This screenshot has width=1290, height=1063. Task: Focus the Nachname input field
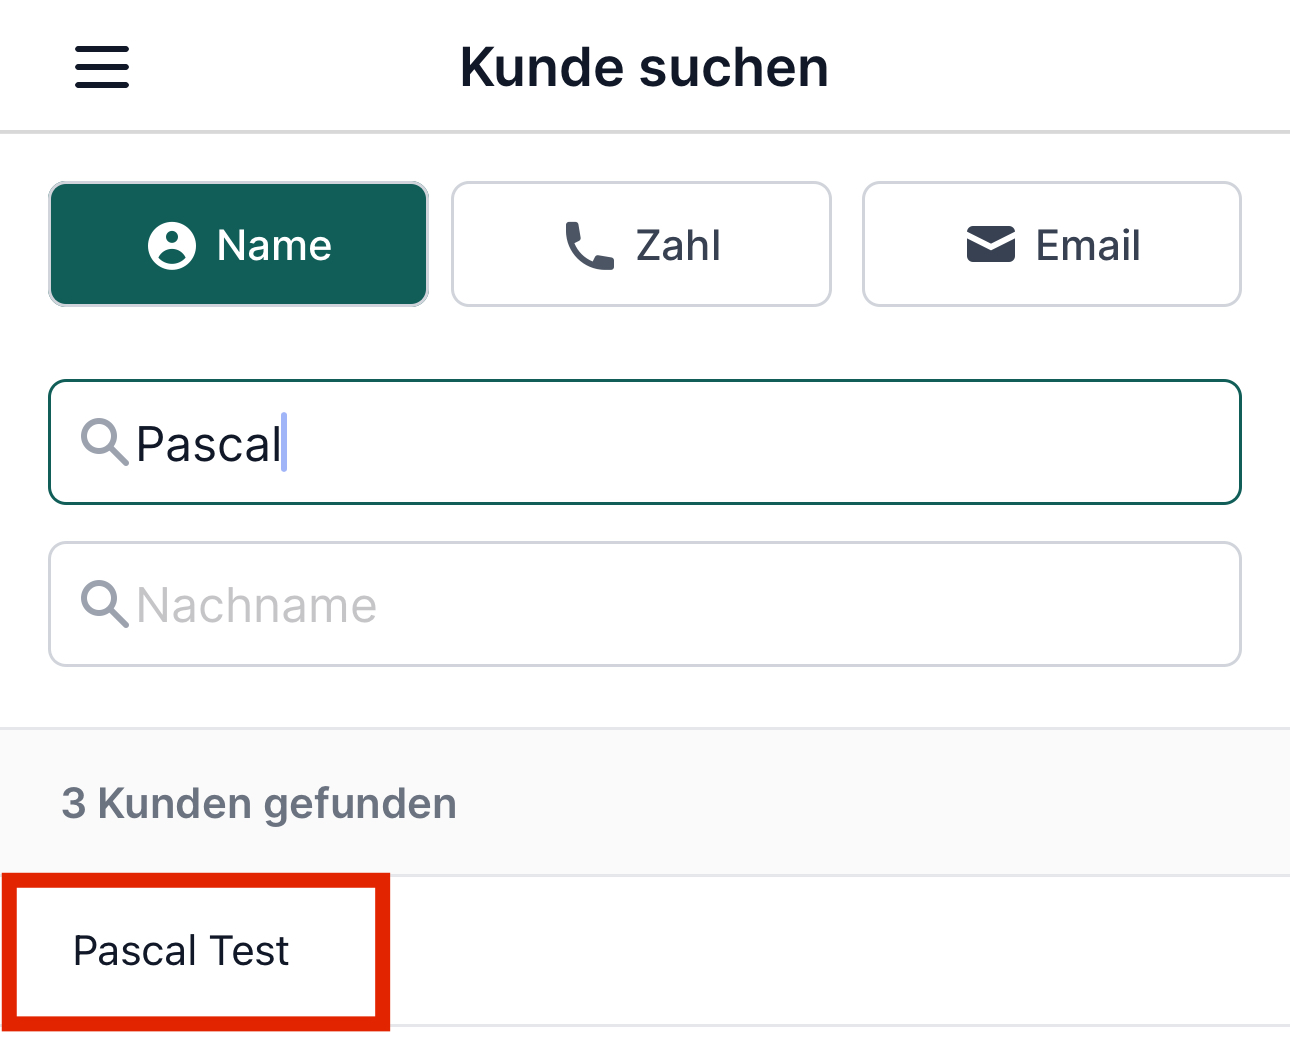click(645, 604)
